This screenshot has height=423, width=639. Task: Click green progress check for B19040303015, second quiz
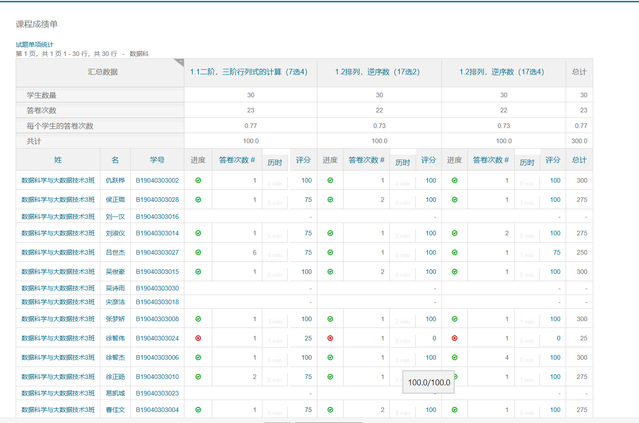pos(329,271)
